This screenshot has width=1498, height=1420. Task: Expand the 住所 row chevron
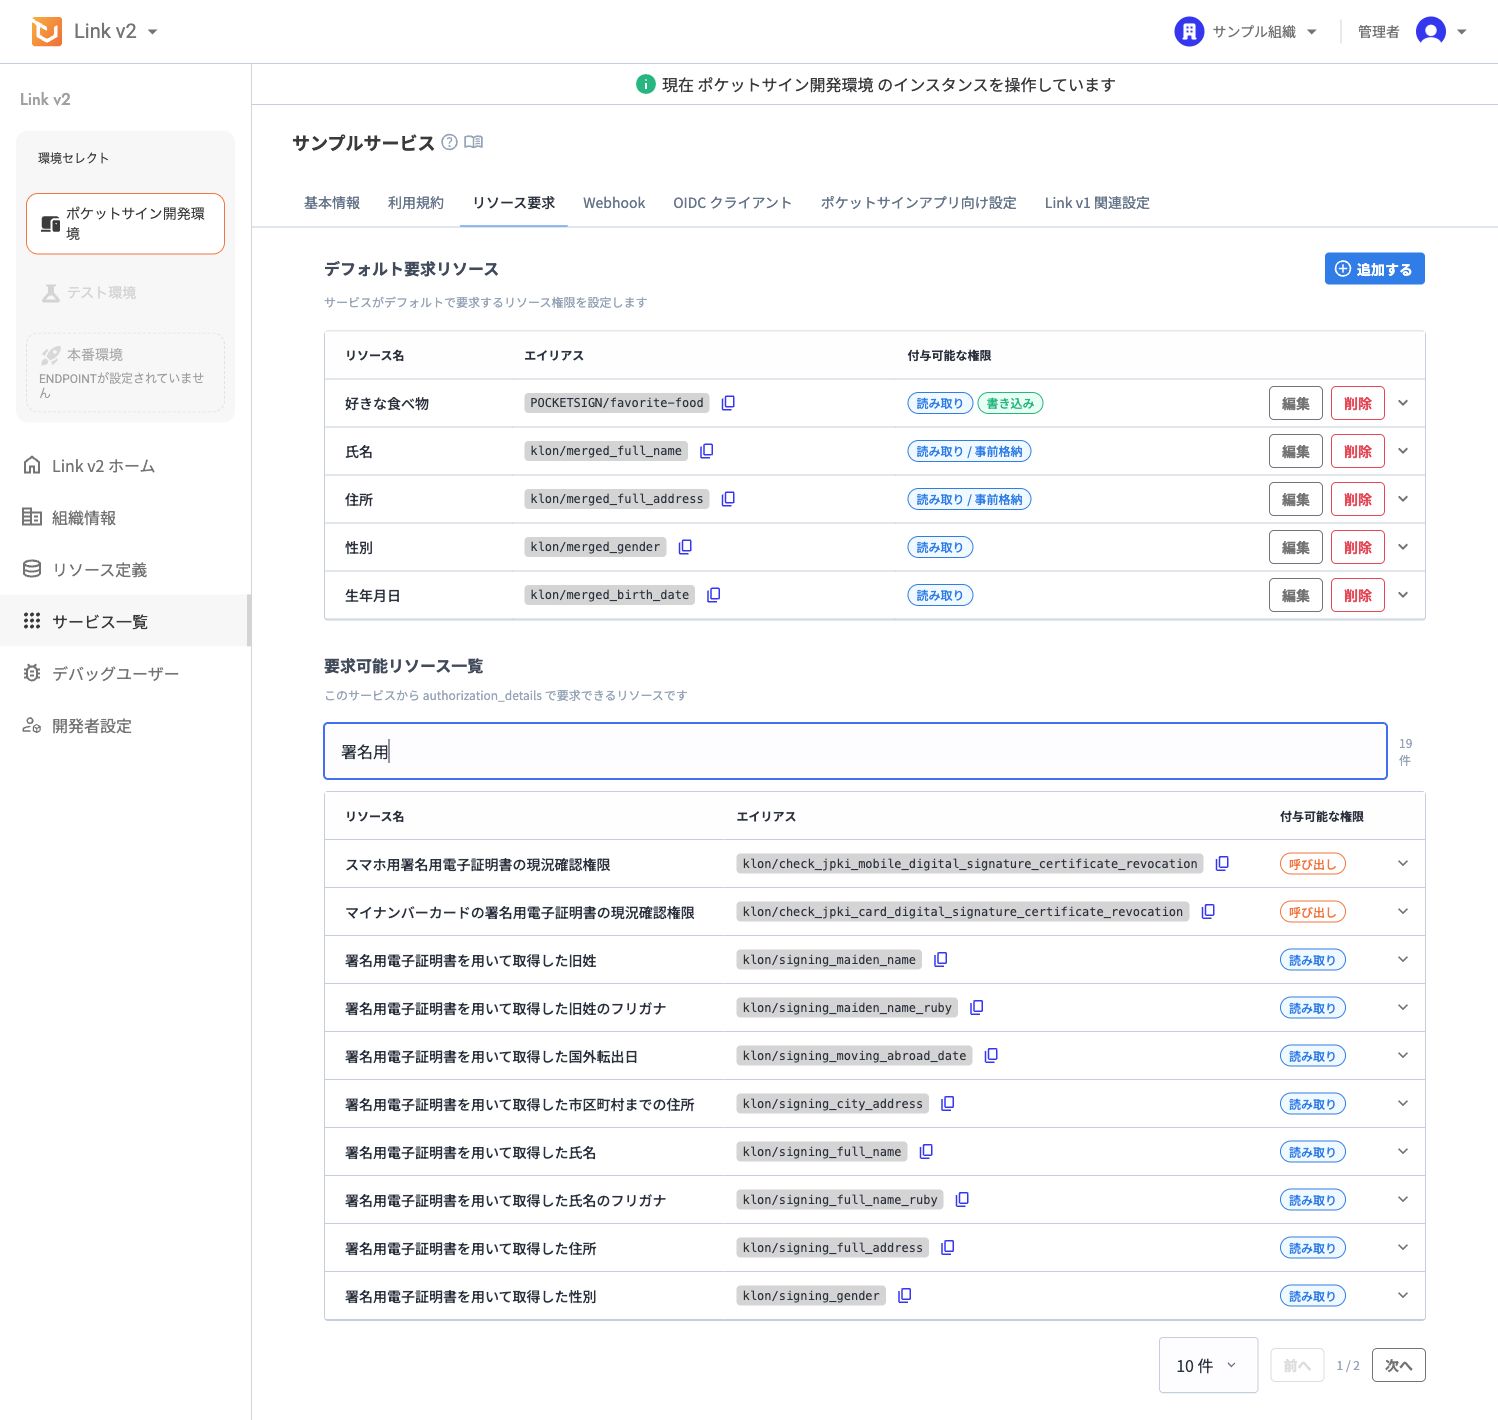pos(1403,499)
